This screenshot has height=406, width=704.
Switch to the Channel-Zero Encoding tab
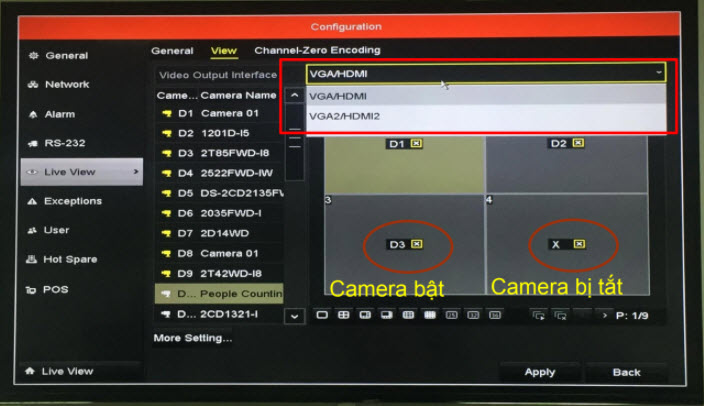click(x=317, y=50)
